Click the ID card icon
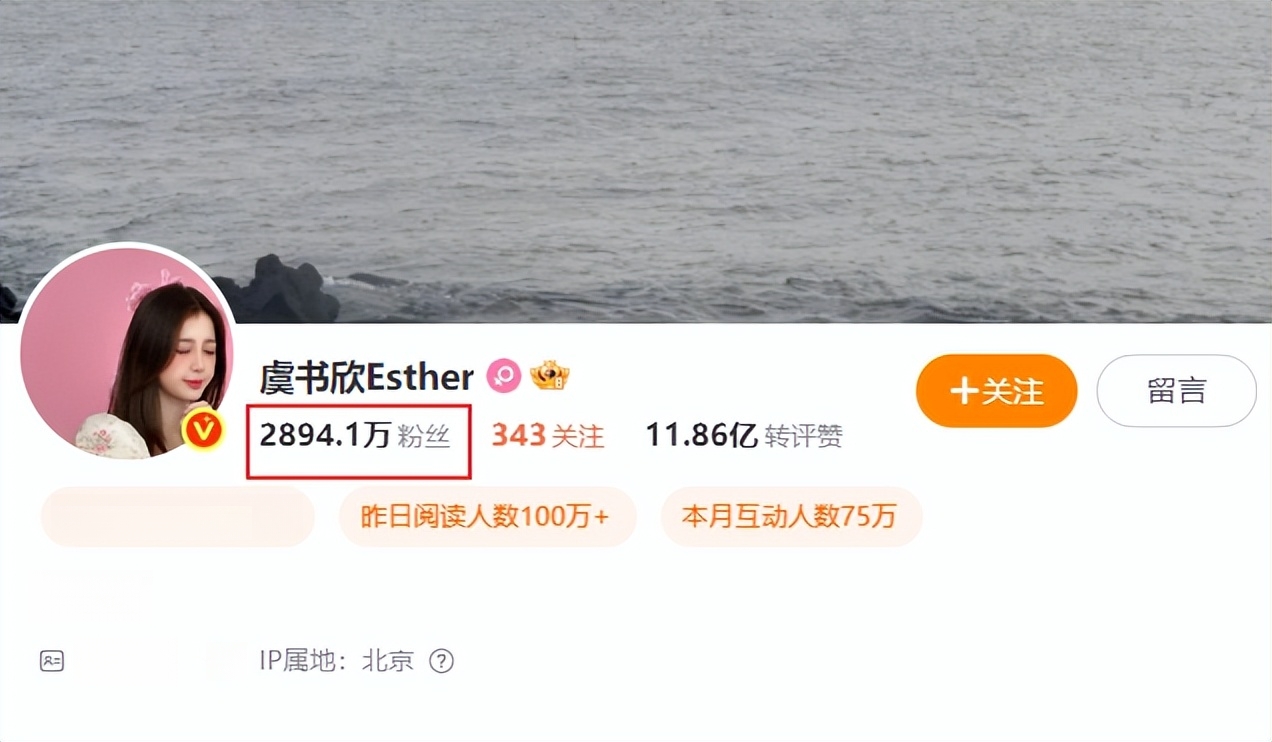This screenshot has height=742, width=1272. pyautogui.click(x=52, y=661)
